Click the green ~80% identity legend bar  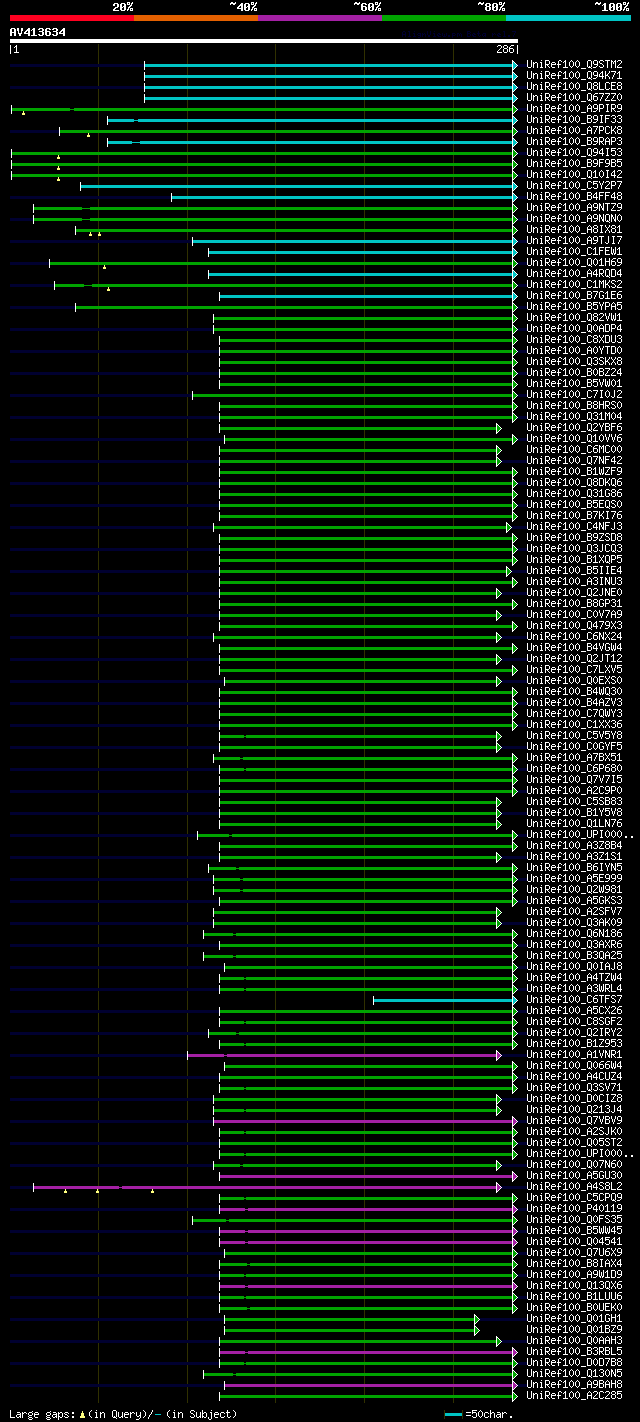444,18
